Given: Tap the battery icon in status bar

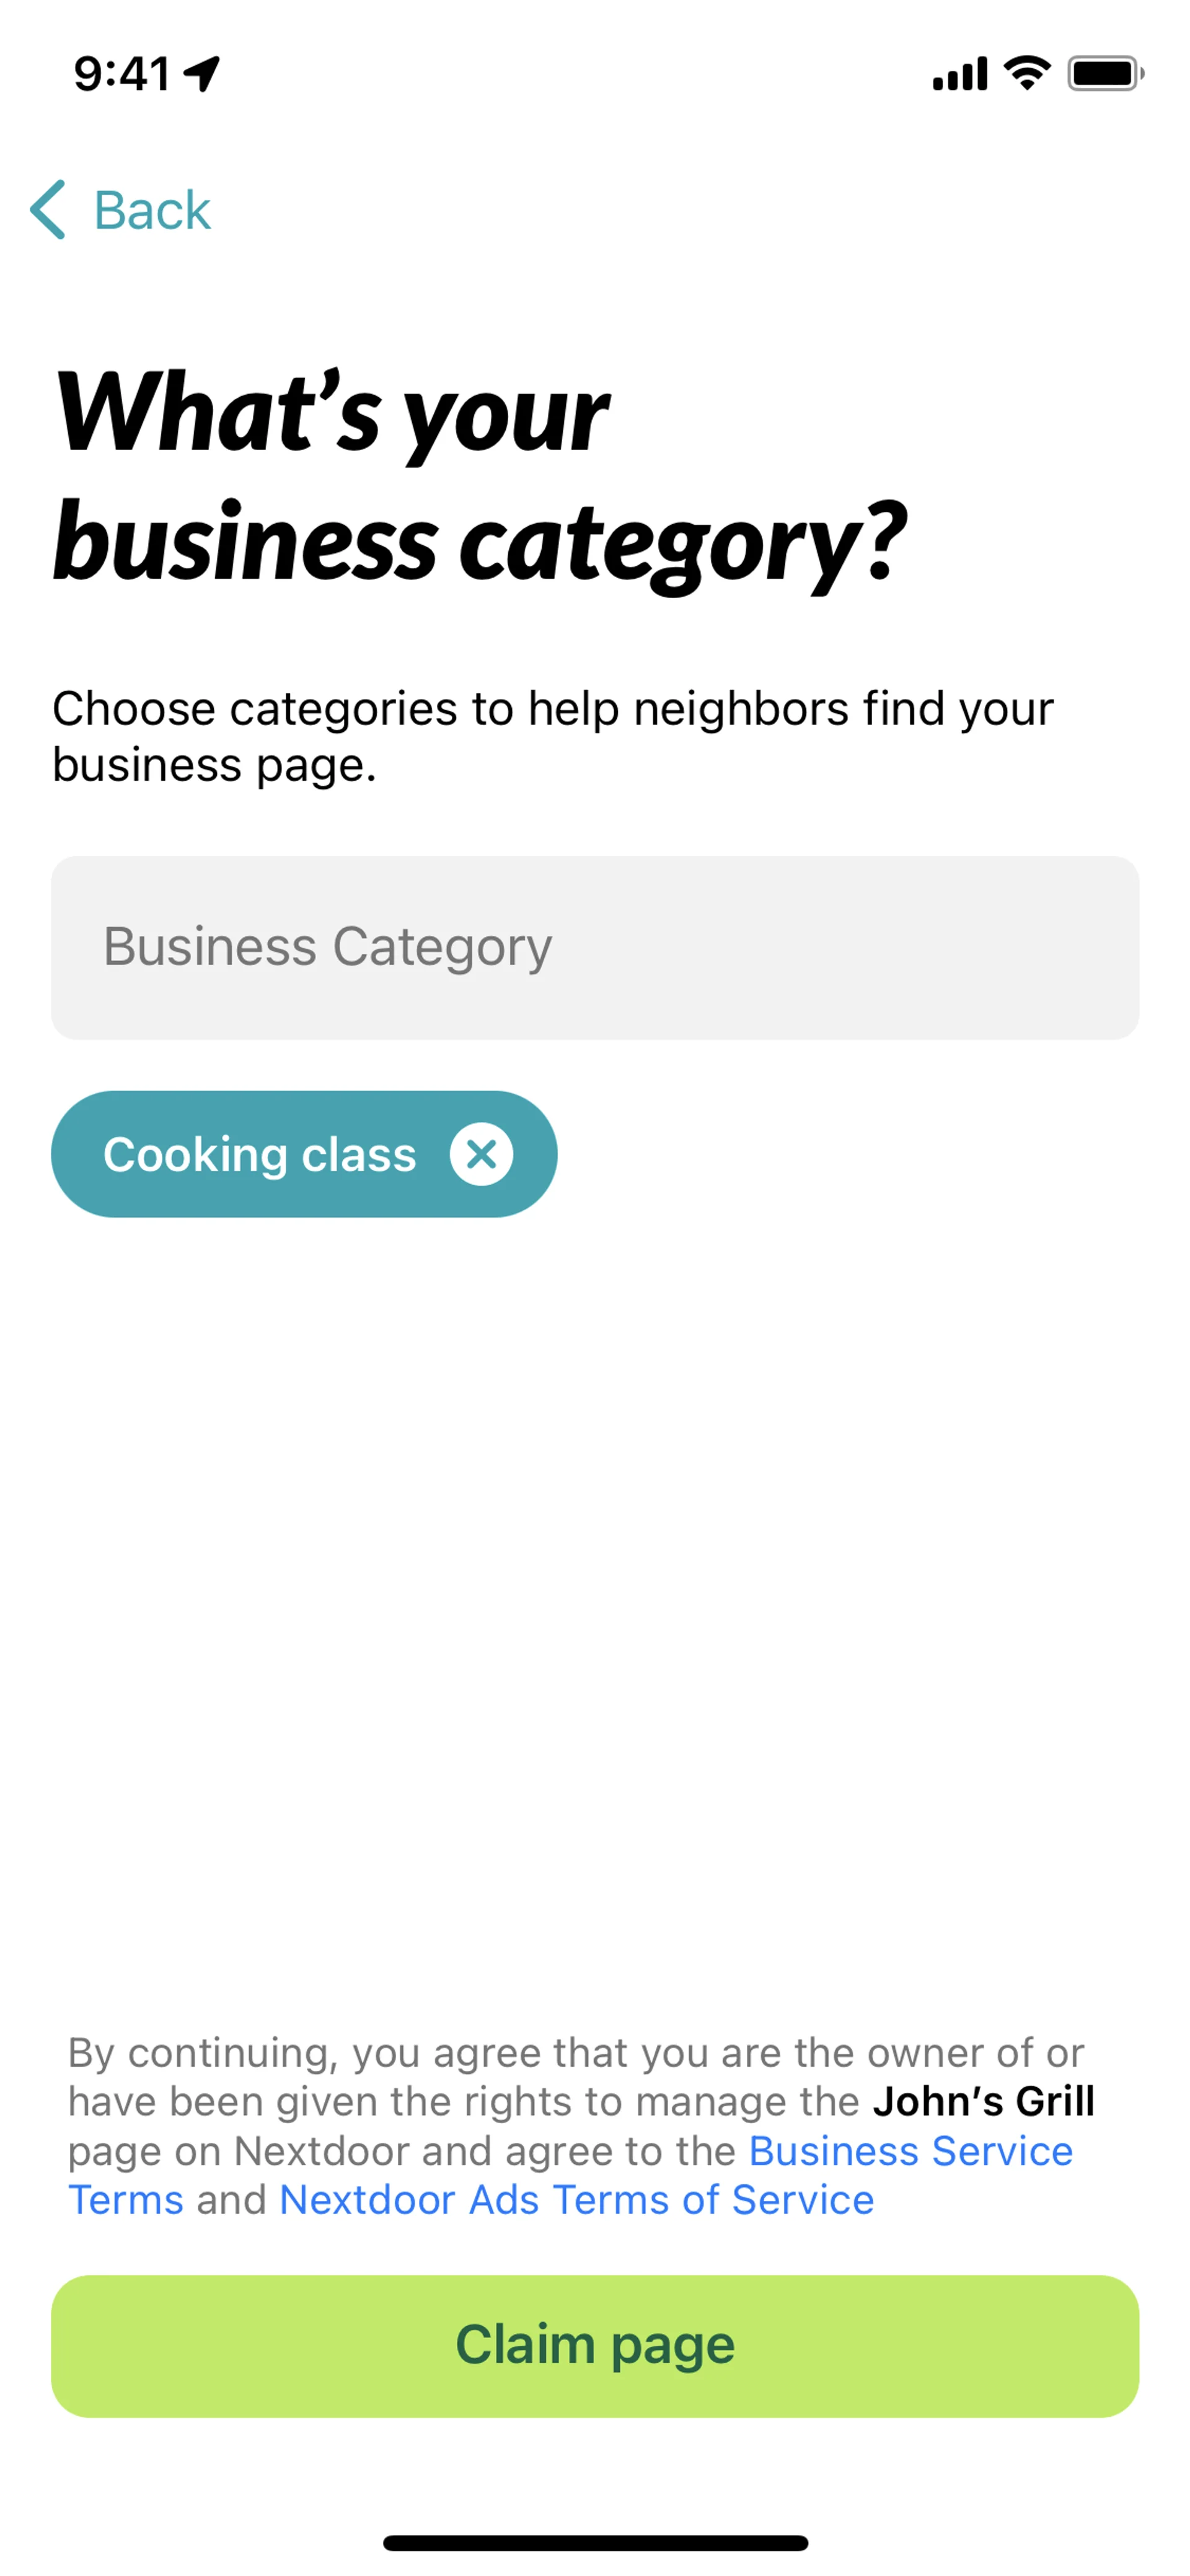Looking at the screenshot, I should point(1105,73).
